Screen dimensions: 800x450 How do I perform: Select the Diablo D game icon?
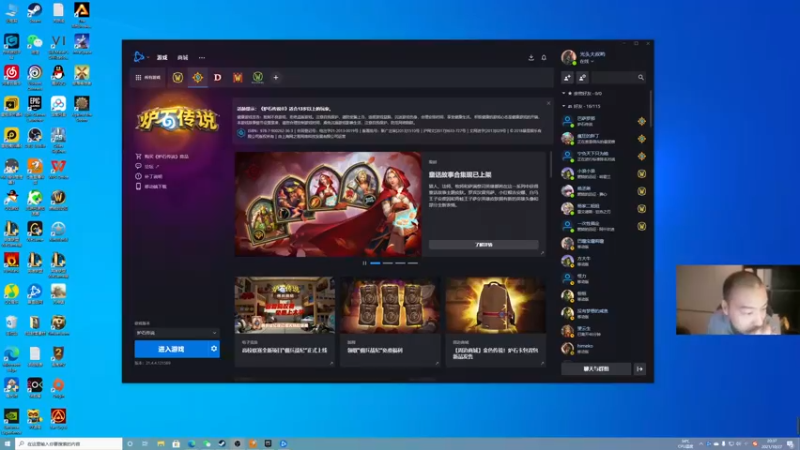coord(218,78)
